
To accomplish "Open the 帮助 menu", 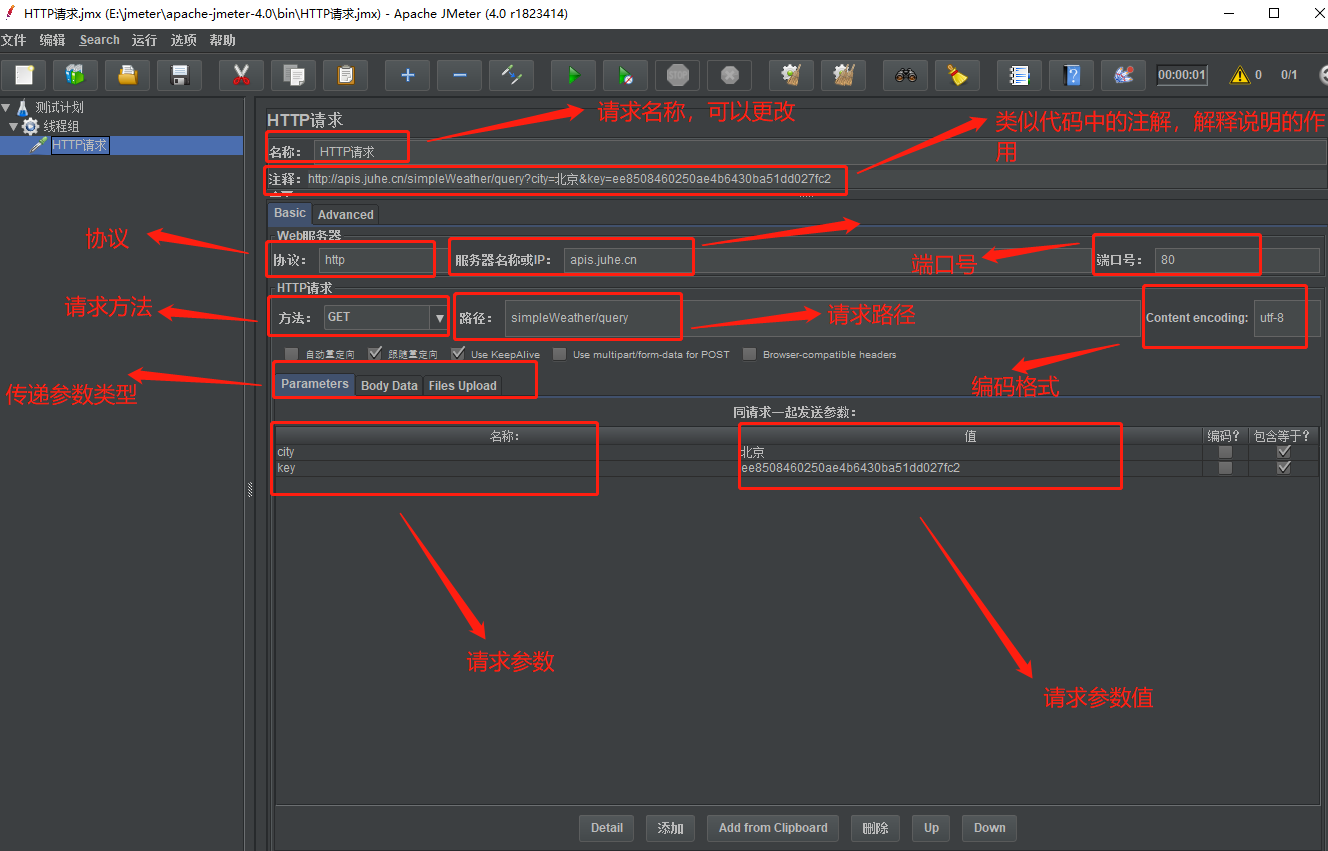I will (223, 40).
